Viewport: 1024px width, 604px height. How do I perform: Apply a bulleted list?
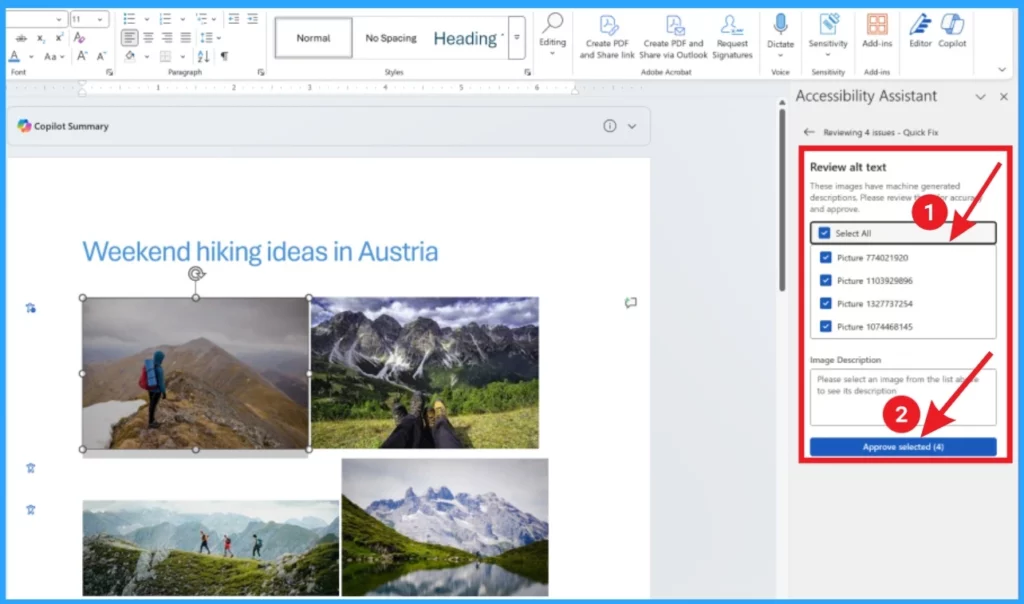[x=129, y=19]
